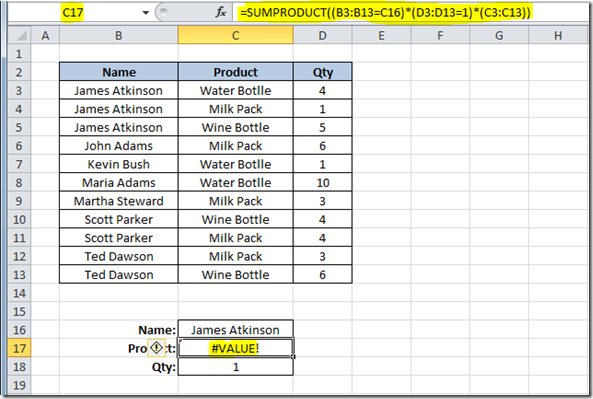Click the cell containing James Atkinson in row 16
The width and height of the screenshot is (593, 399).
[x=236, y=330]
